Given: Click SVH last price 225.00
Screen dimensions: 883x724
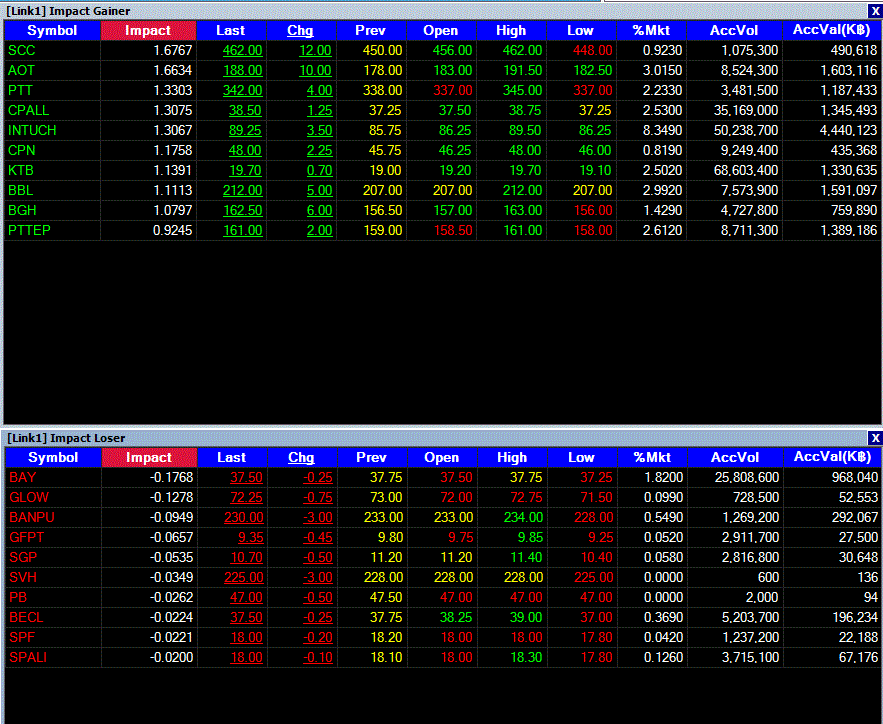Looking at the screenshot, I should pos(244,577).
